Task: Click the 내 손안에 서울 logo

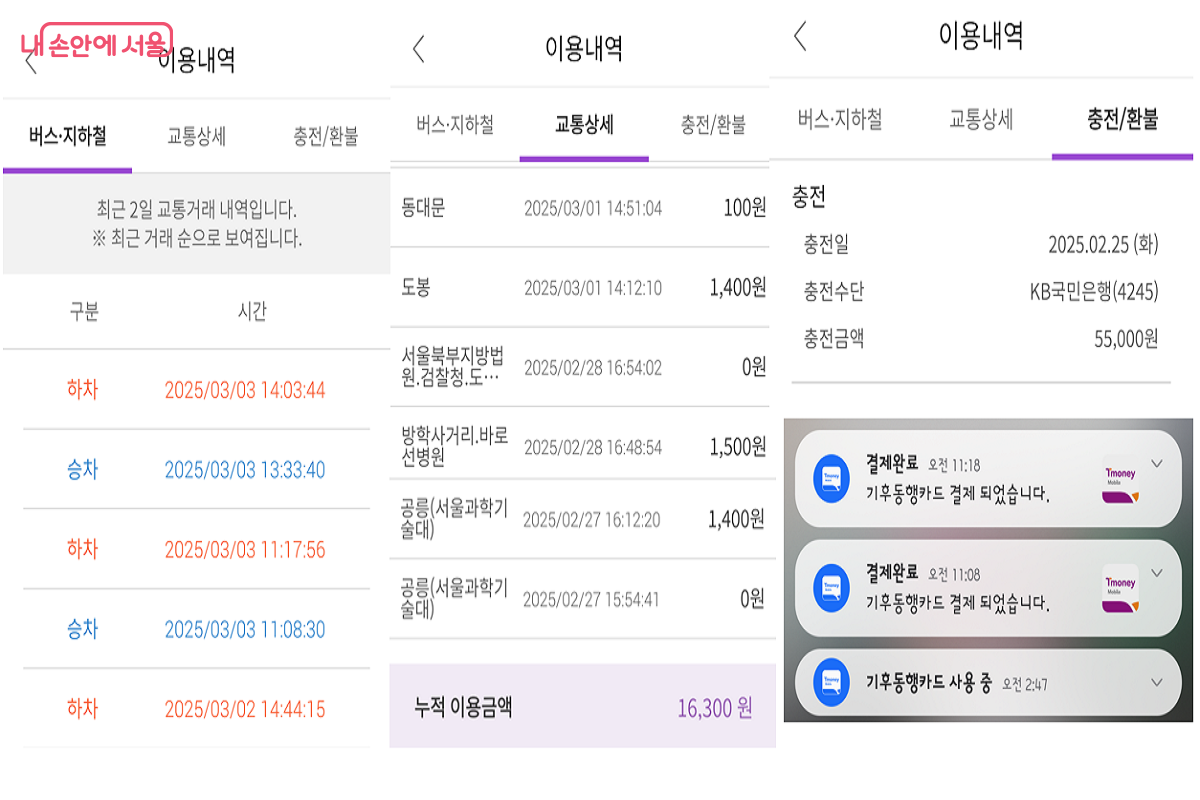Action: (96, 44)
